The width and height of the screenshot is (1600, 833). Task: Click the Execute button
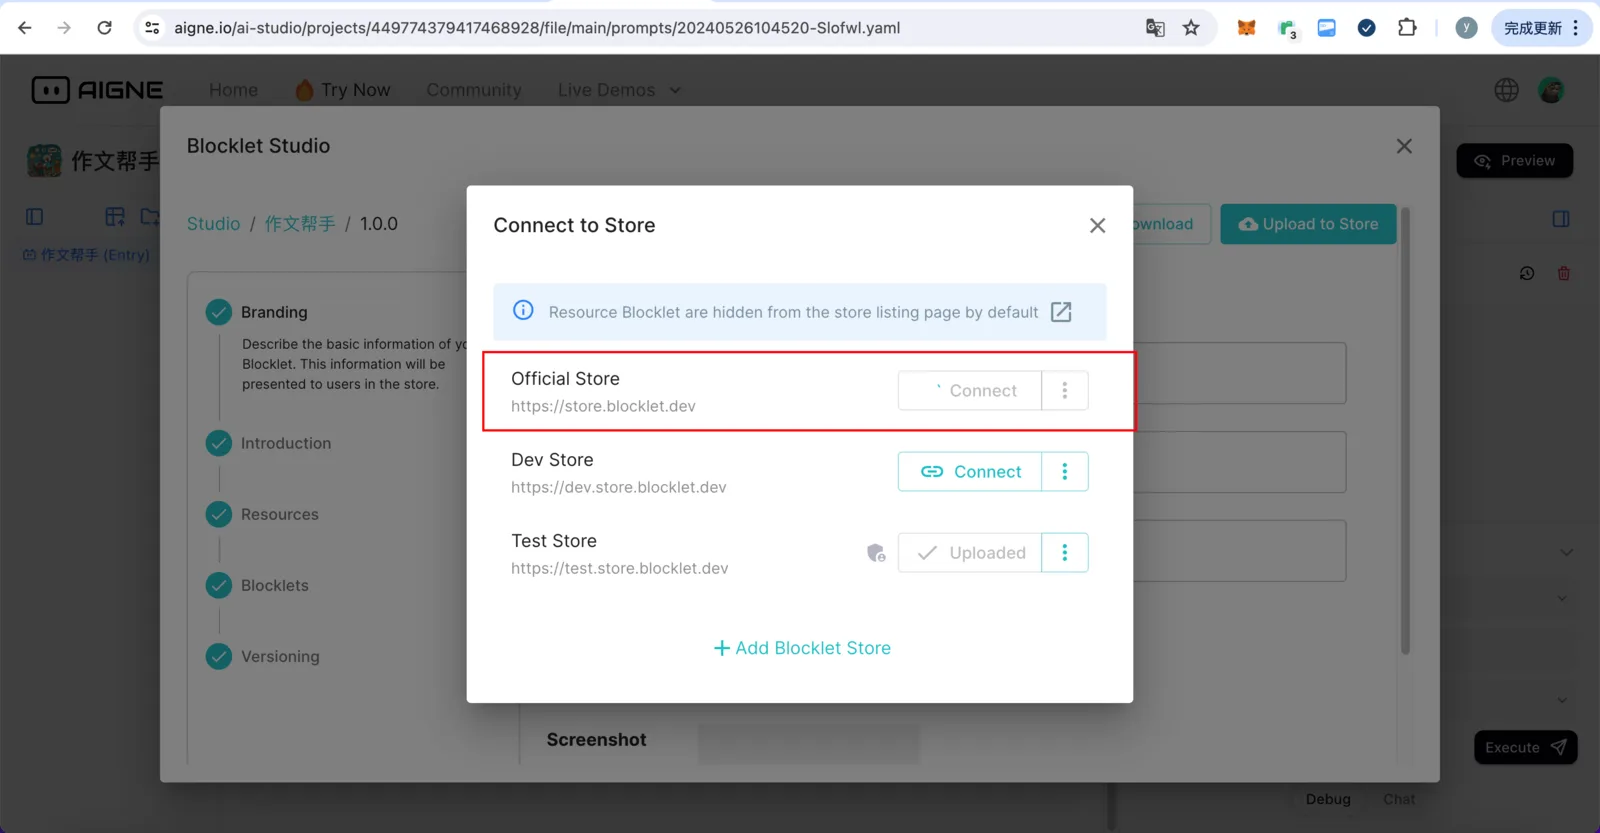point(1525,747)
